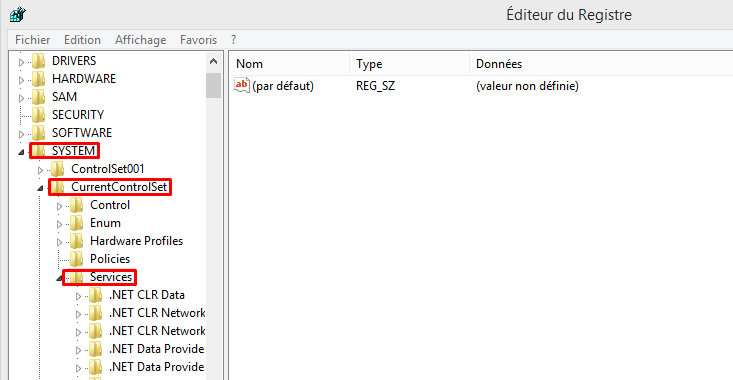The height and width of the screenshot is (380, 733).
Task: Click the string value icon of (par défaut)
Action: (242, 86)
